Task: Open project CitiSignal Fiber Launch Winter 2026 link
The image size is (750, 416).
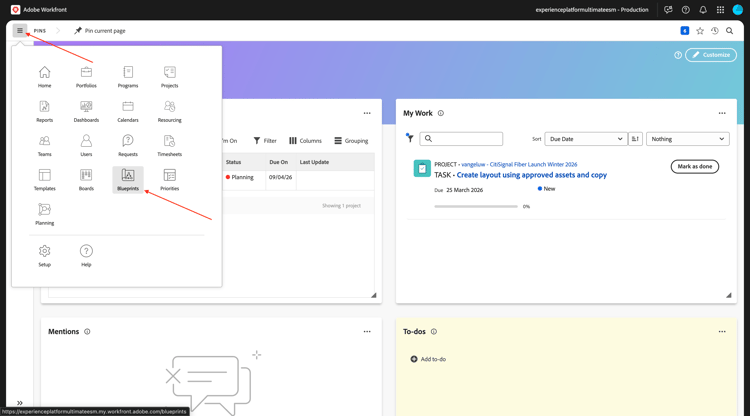Action: point(519,164)
